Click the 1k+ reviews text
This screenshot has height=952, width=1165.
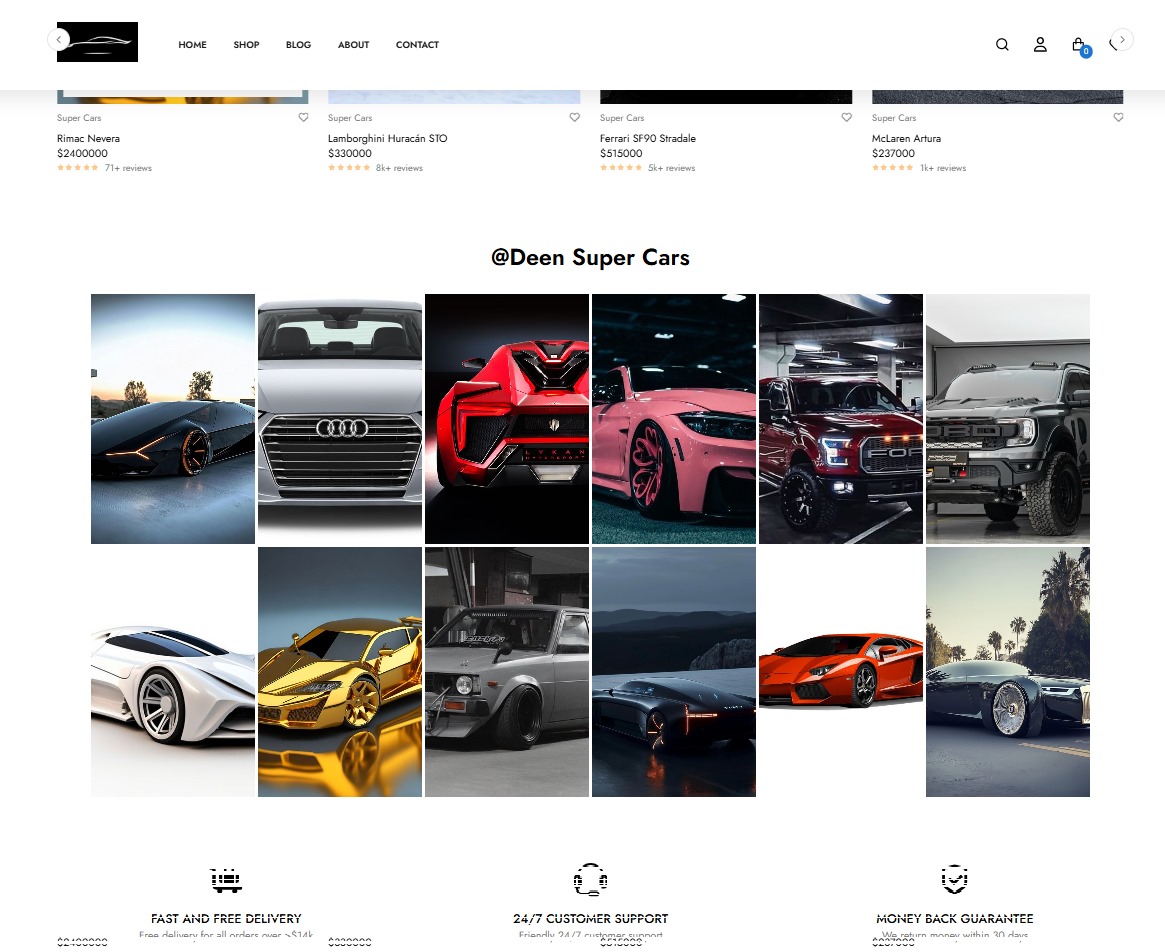tap(943, 168)
